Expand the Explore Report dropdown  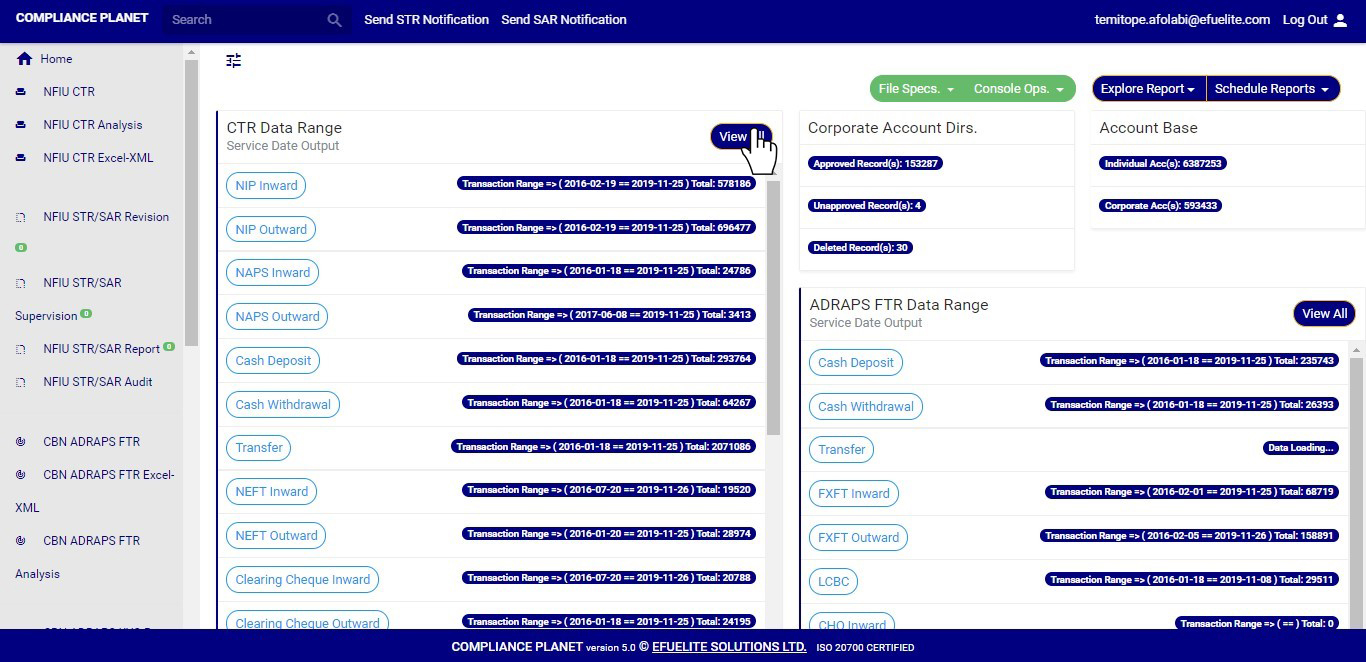click(1148, 89)
